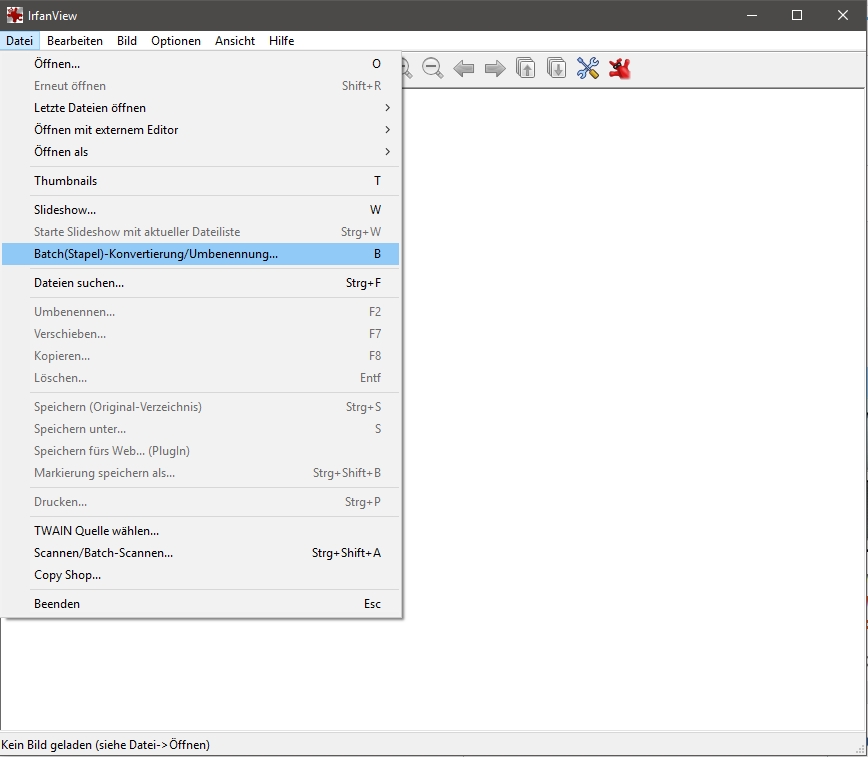868x757 pixels.
Task: Select Copy Shop... menu item
Action: point(200,575)
